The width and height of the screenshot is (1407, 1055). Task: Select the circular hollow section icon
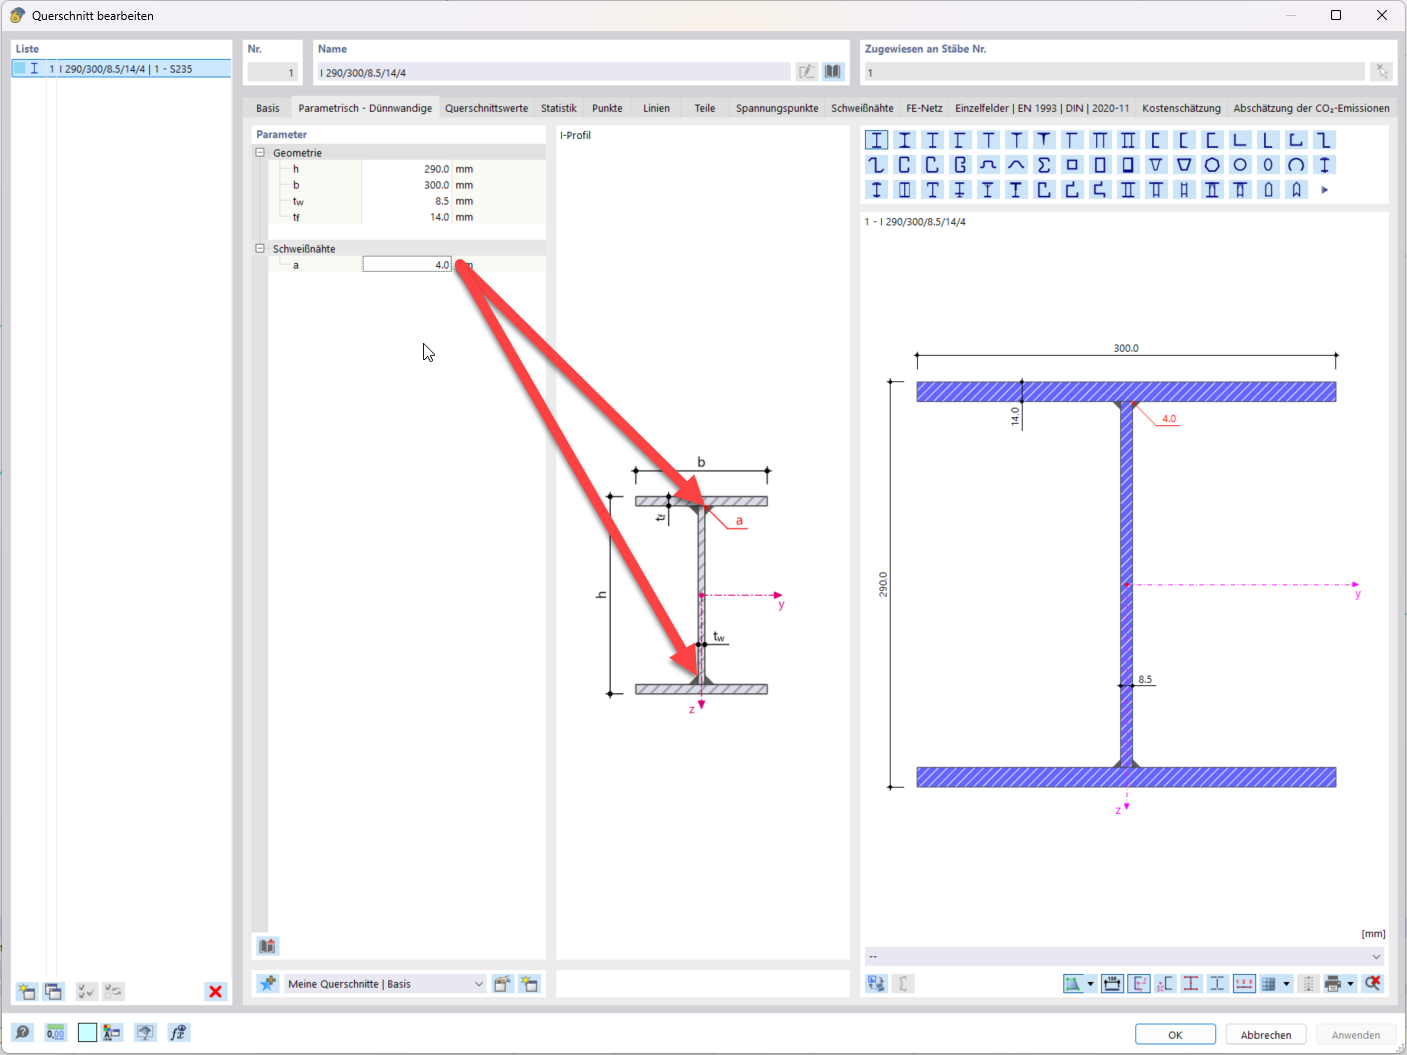pyautogui.click(x=1242, y=164)
